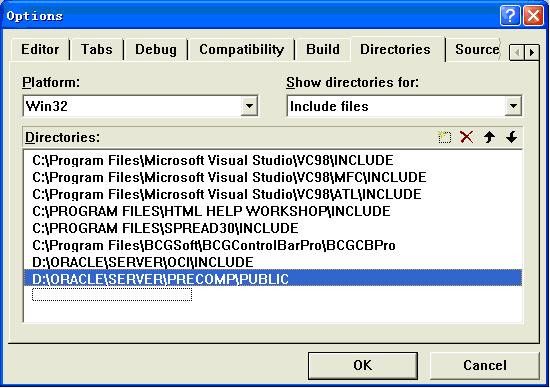Image resolution: width=550 pixels, height=388 pixels.
Task: Show tabs further left with arrow
Action: tap(517, 53)
